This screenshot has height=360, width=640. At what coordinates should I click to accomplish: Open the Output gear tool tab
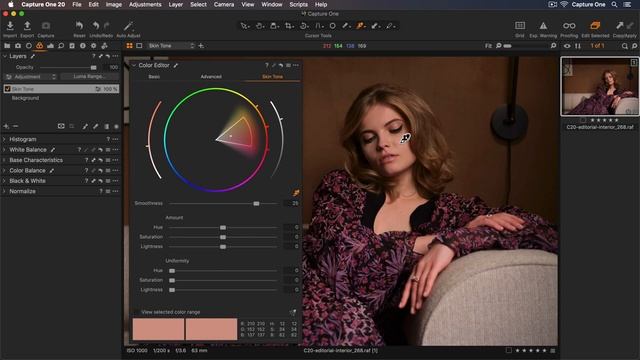(93, 46)
